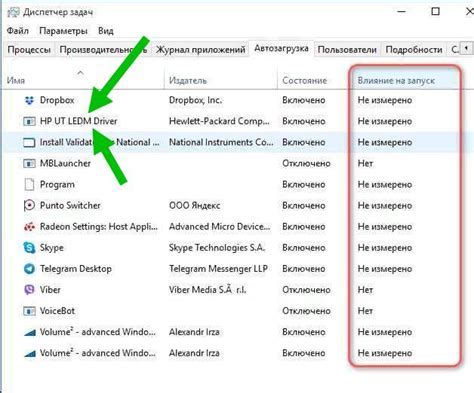Viewport: 474px width, 393px height.
Task: Switch to the Пользователи tab
Action: [347, 50]
